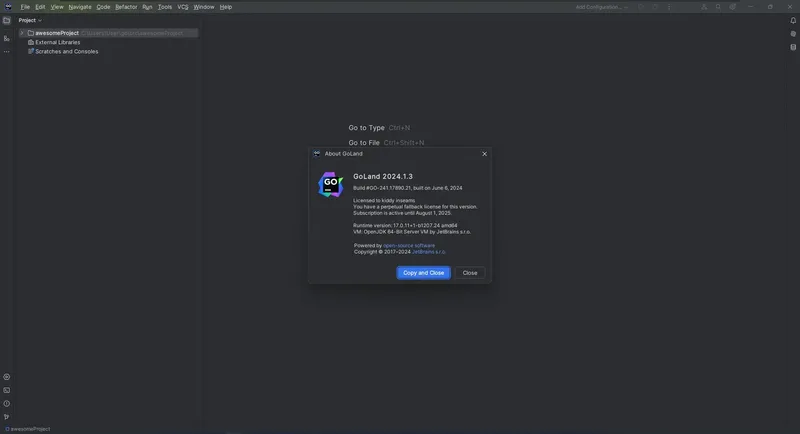Open IDE and Project Settings gear icon
This screenshot has height=434, width=800.
[x=732, y=7]
